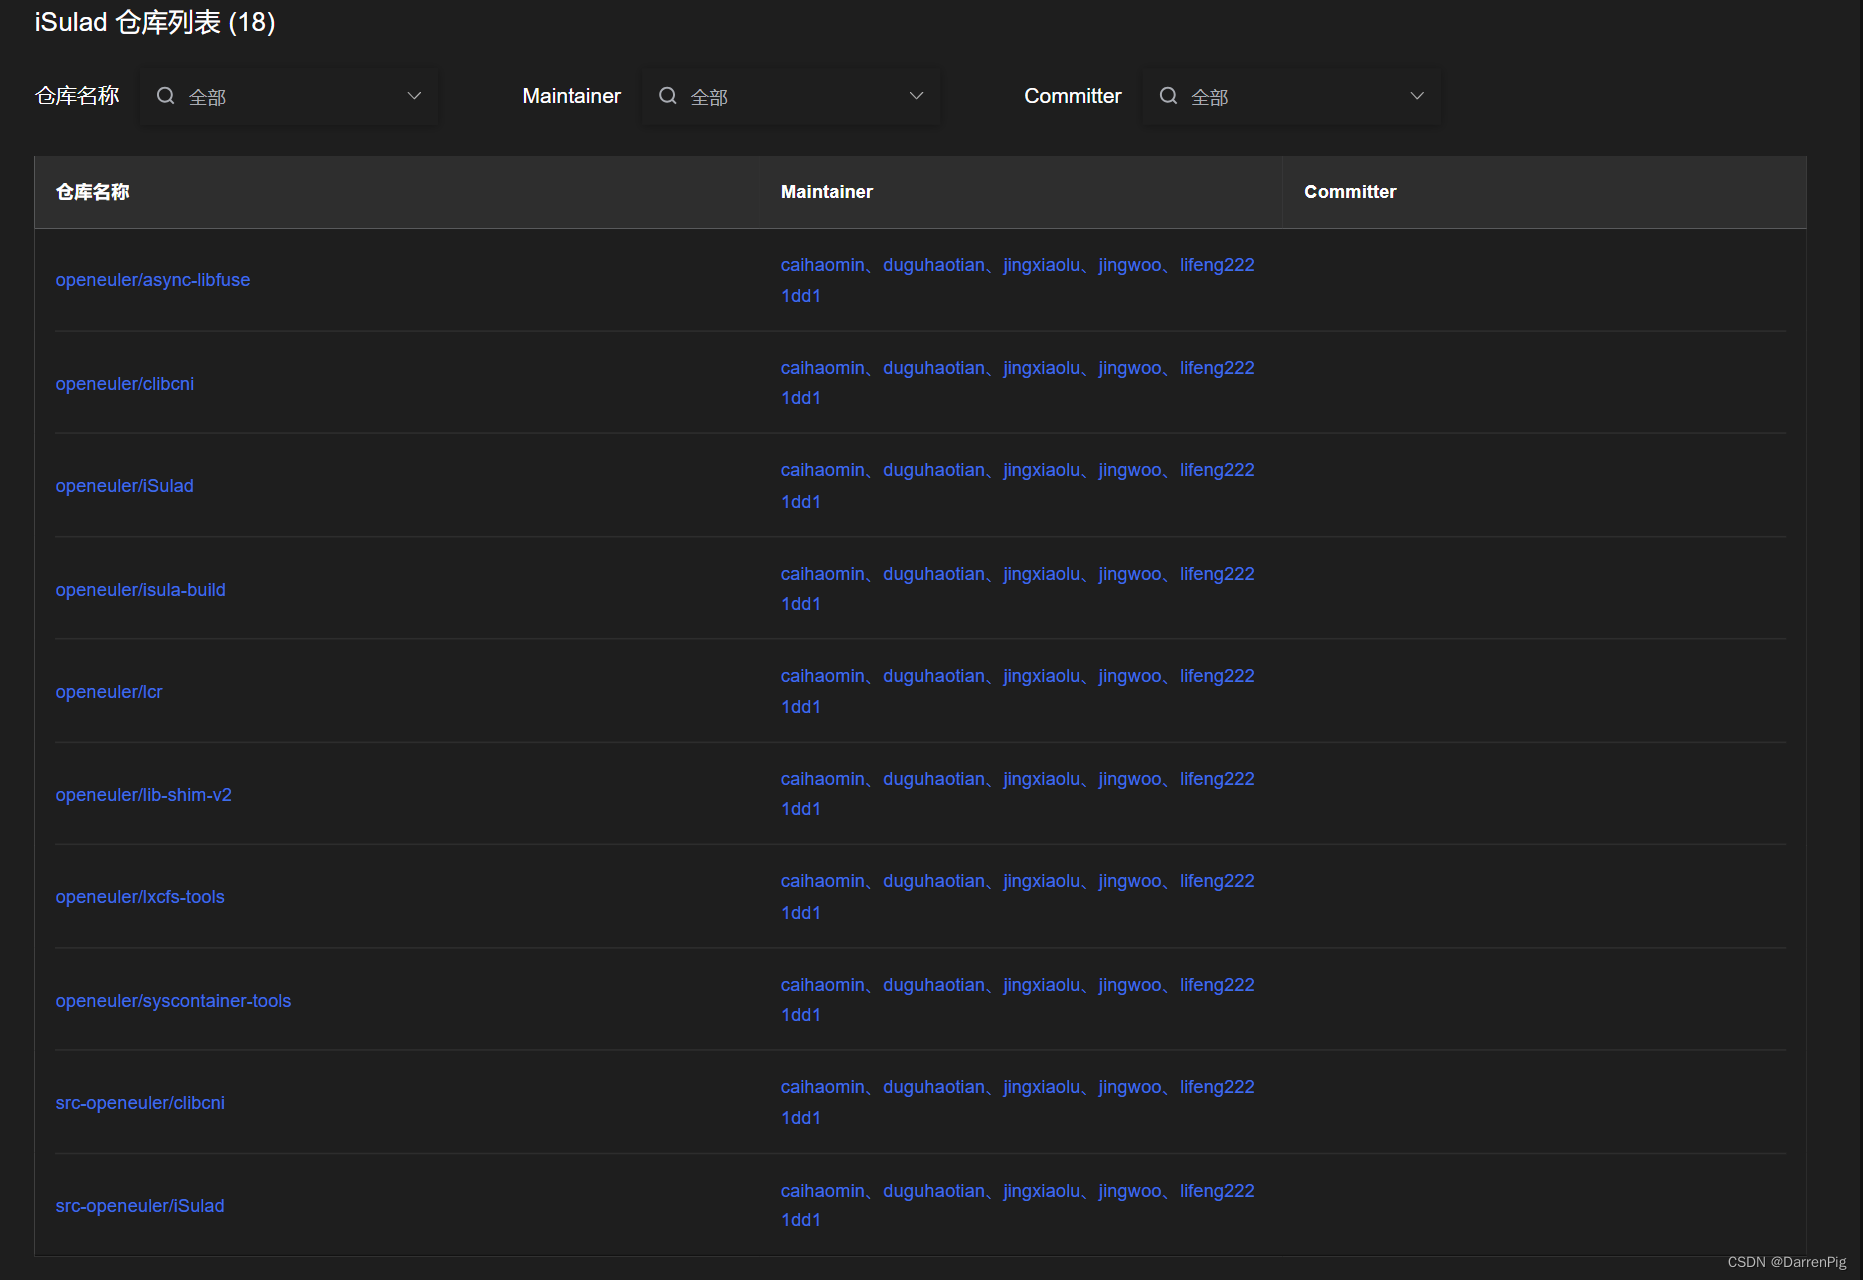Open openeuler/lib-shim-v2 repository link
The height and width of the screenshot is (1280, 1863).
(x=144, y=795)
